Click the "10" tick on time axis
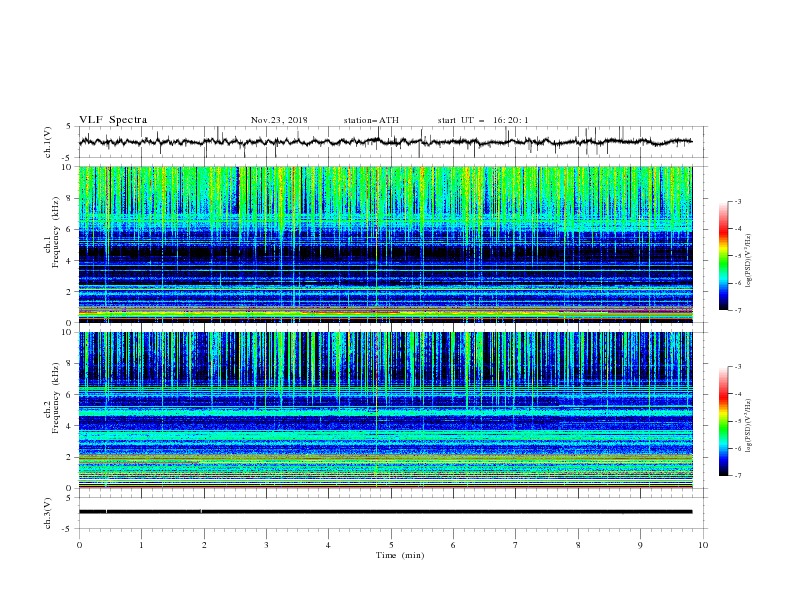The image size is (792, 612). click(x=703, y=545)
